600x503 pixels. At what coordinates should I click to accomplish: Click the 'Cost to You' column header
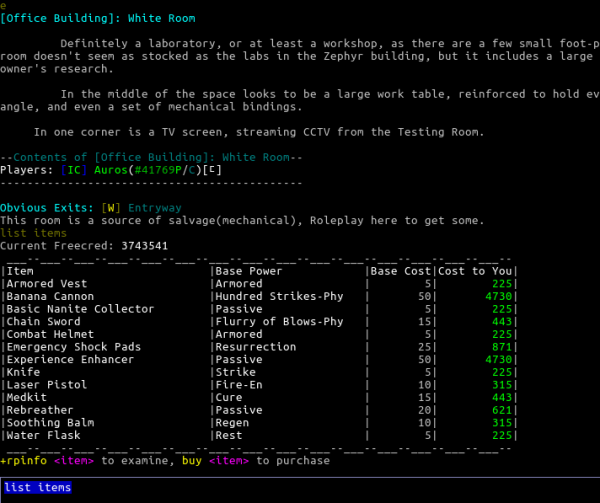(475, 271)
